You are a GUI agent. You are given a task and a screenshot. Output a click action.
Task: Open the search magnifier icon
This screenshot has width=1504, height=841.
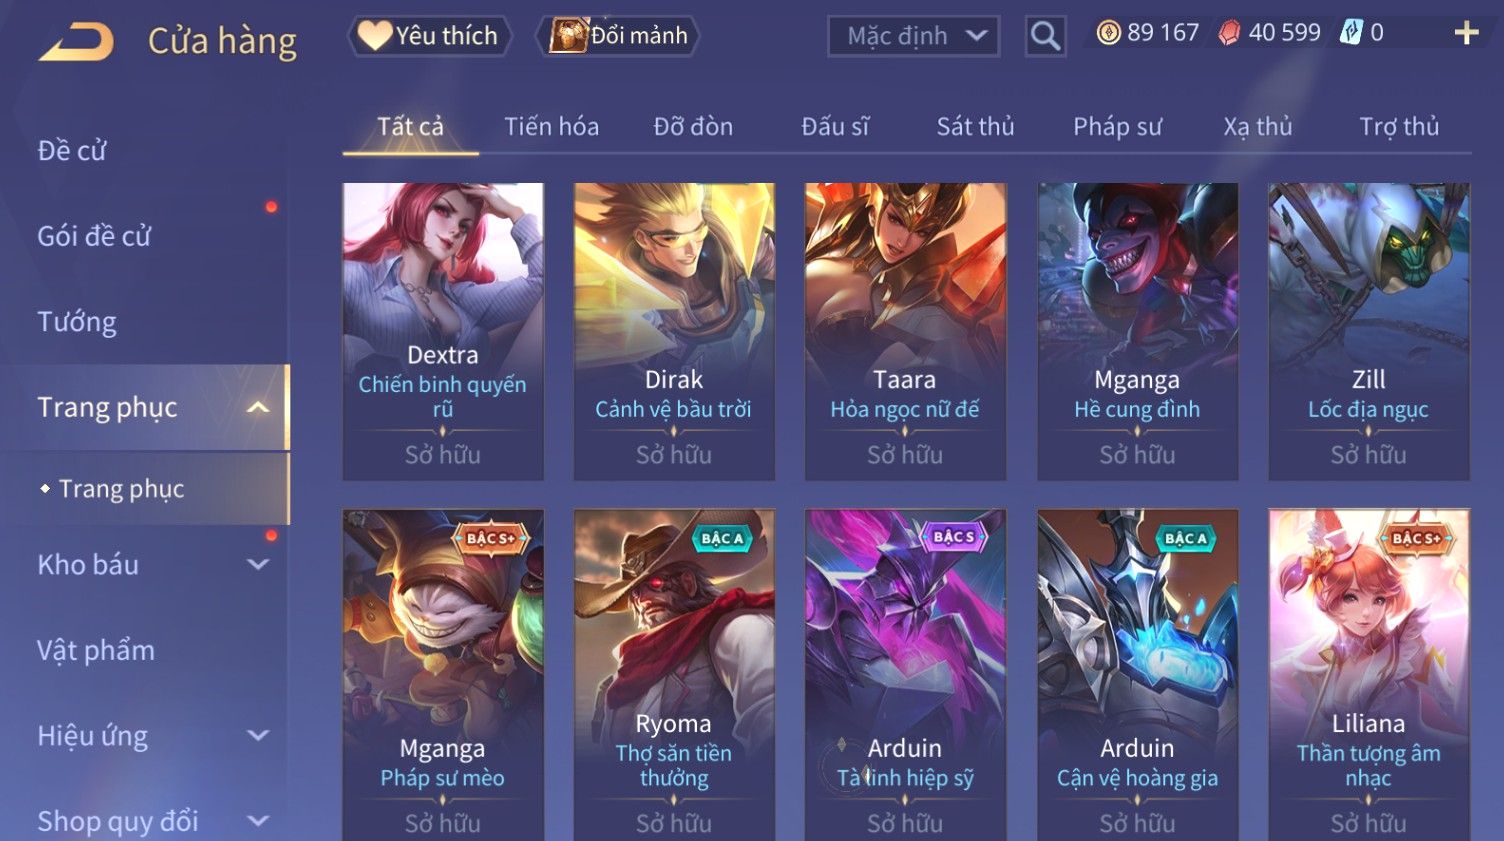pos(1045,36)
